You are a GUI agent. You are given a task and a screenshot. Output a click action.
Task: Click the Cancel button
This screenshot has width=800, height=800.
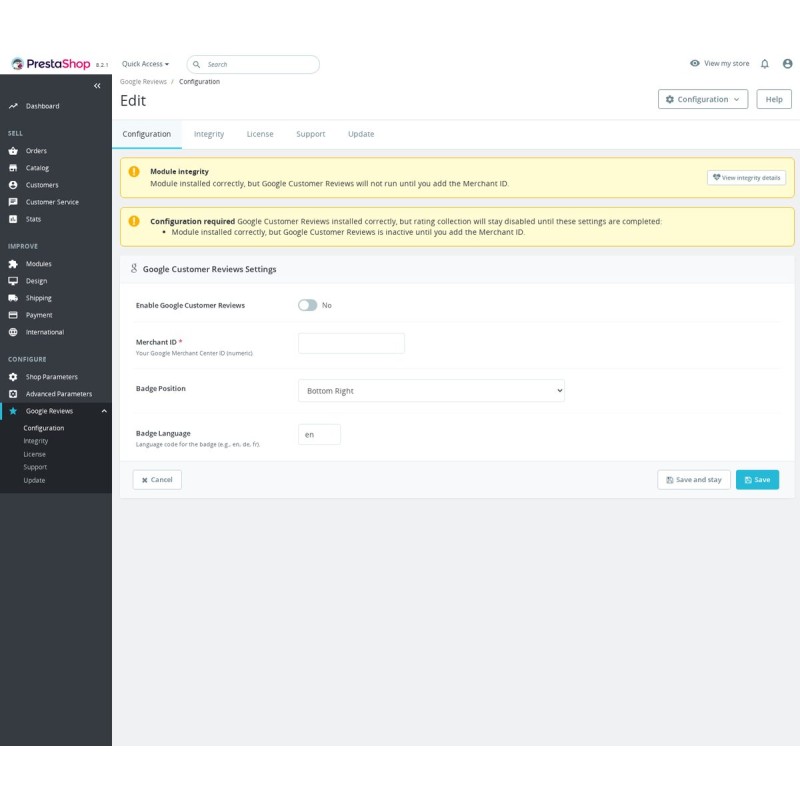coord(157,480)
